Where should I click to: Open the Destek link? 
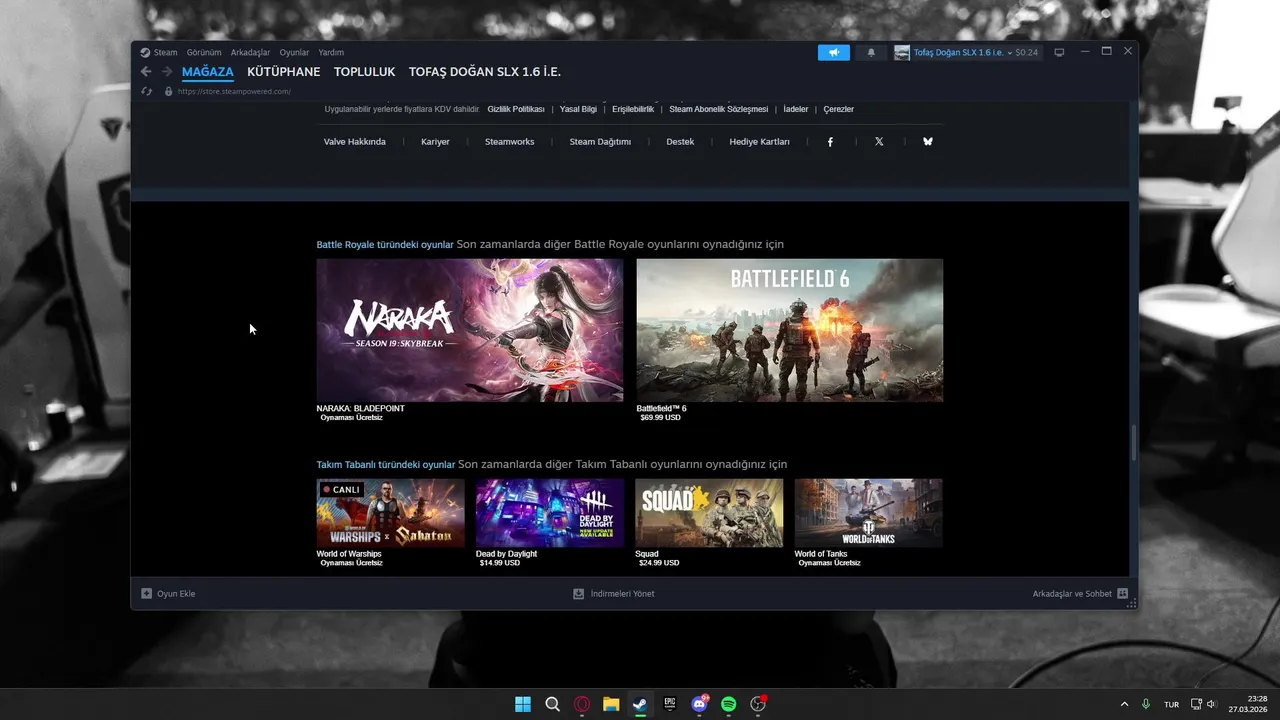click(x=680, y=142)
